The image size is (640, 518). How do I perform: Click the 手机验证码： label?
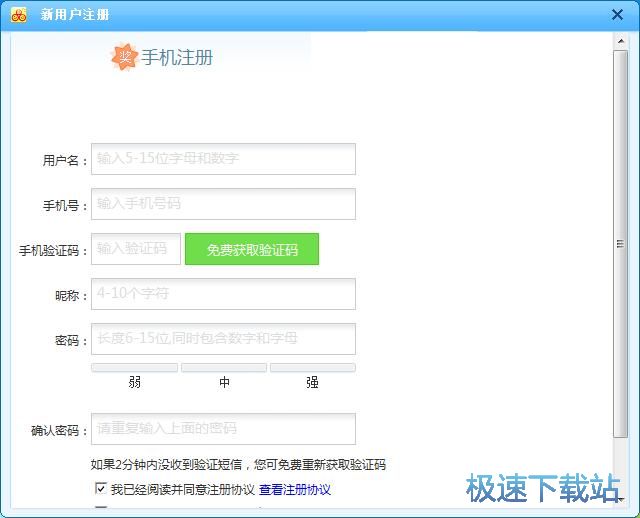click(53, 250)
